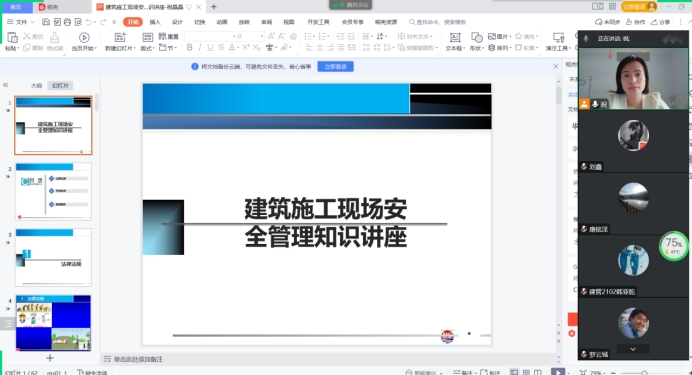This screenshot has width=692, height=375.
Task: Open the Design ribbon tab
Action: tap(177, 22)
